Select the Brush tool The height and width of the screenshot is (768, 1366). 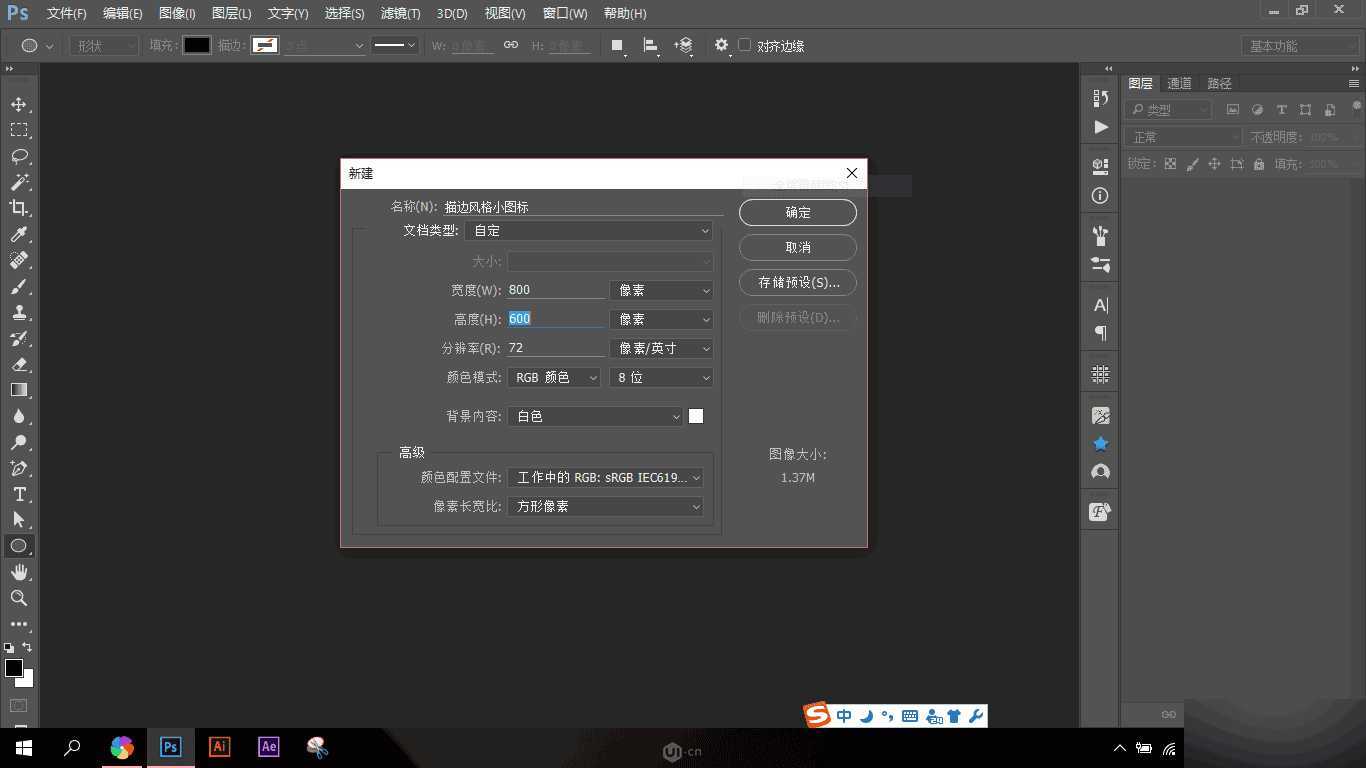(20, 286)
